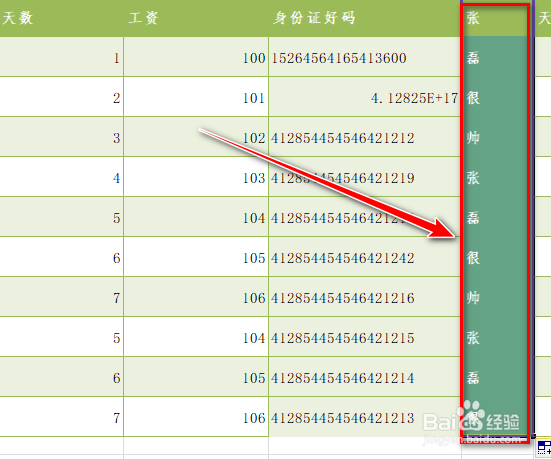Select 张 in the row with salary 103

(x=498, y=177)
